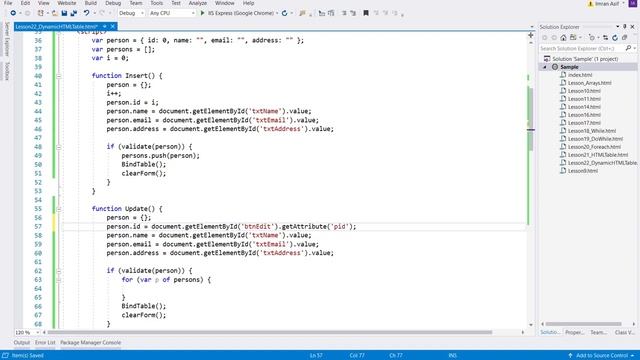Click the Increase Indent toolbar icon
Viewport: 640px width, 360px height.
point(331,13)
